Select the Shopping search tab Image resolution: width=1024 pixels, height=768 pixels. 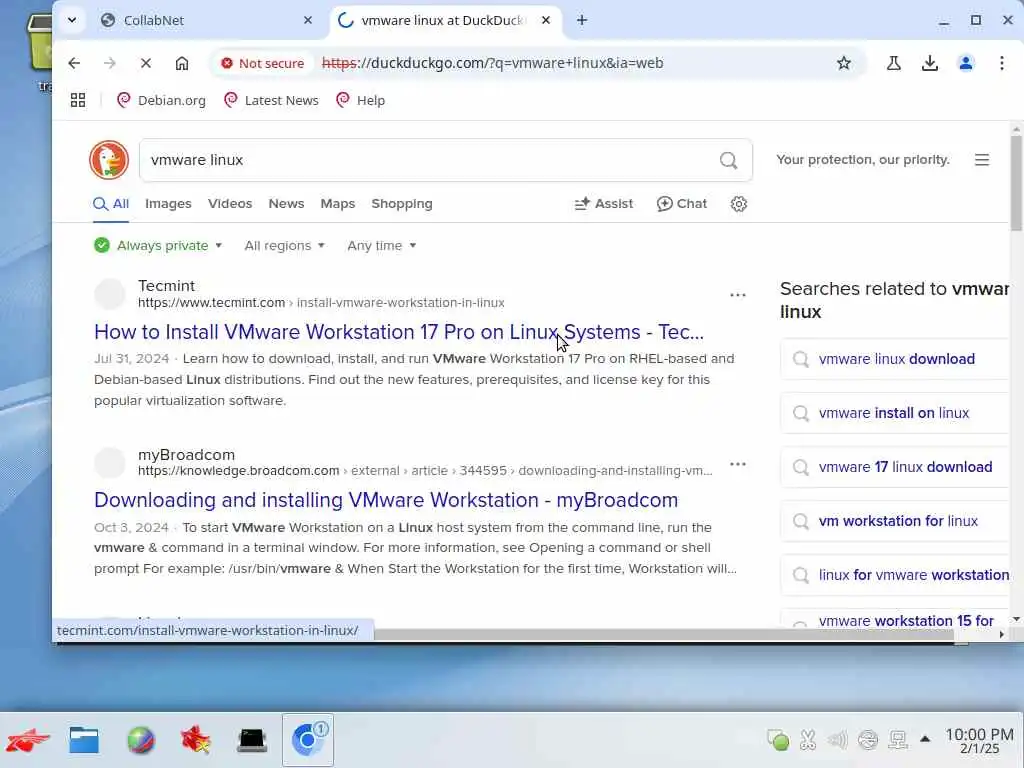tap(402, 204)
